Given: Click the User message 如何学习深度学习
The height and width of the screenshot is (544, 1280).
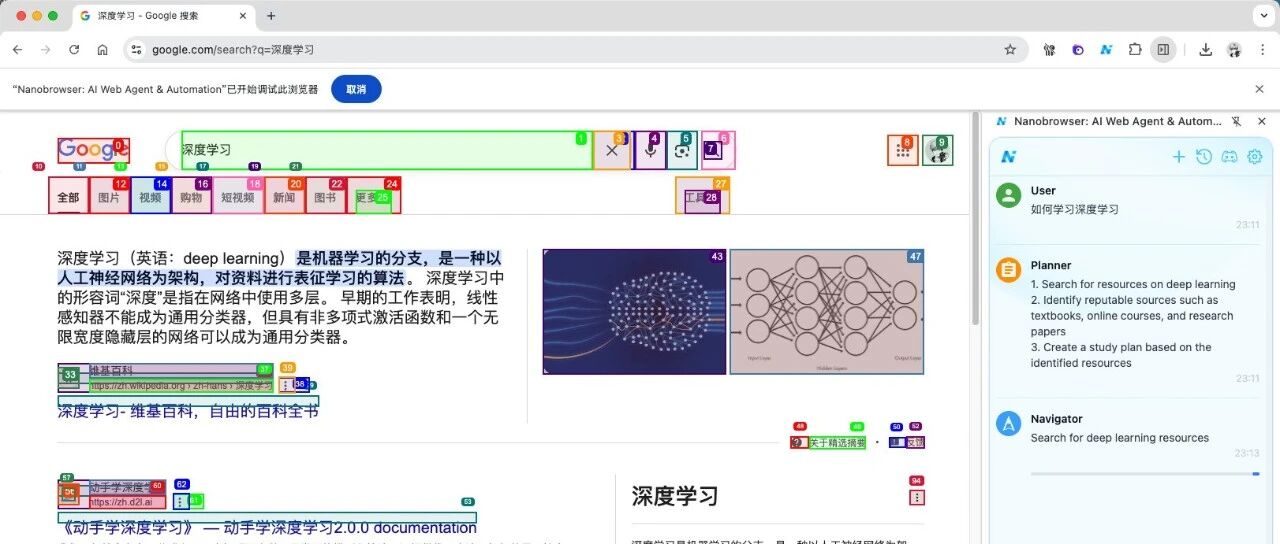Looking at the screenshot, I should pyautogui.click(x=1075, y=209).
